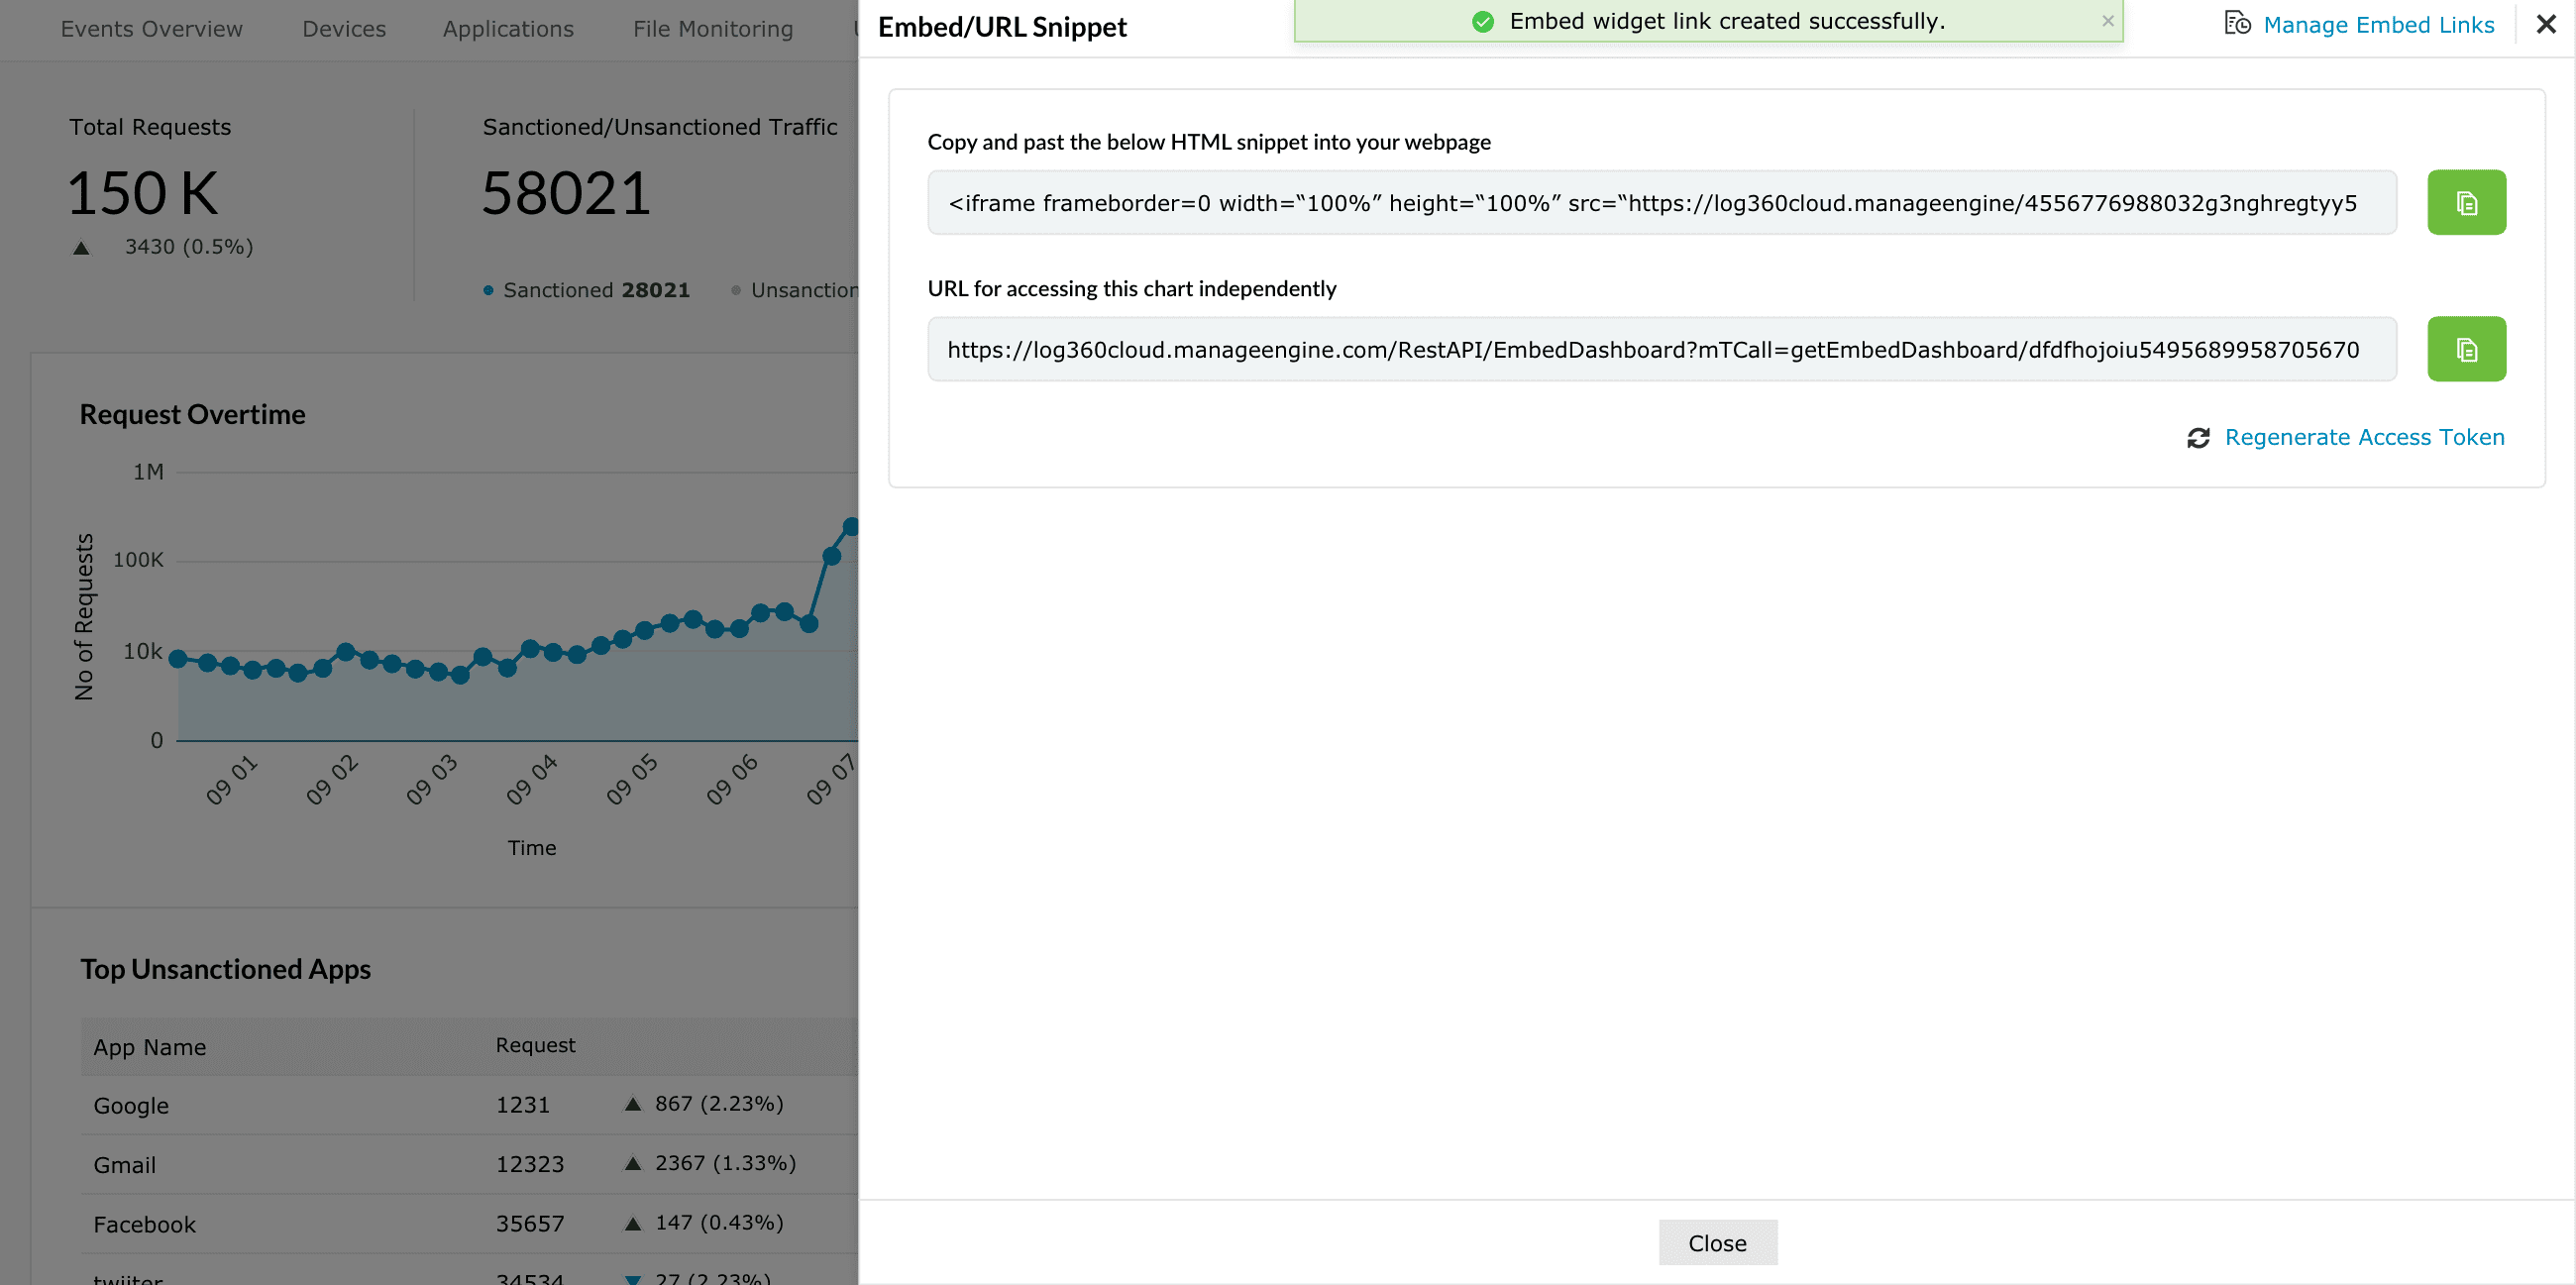Open the Applications tab
The width and height of the screenshot is (2576, 1285).
[x=508, y=29]
